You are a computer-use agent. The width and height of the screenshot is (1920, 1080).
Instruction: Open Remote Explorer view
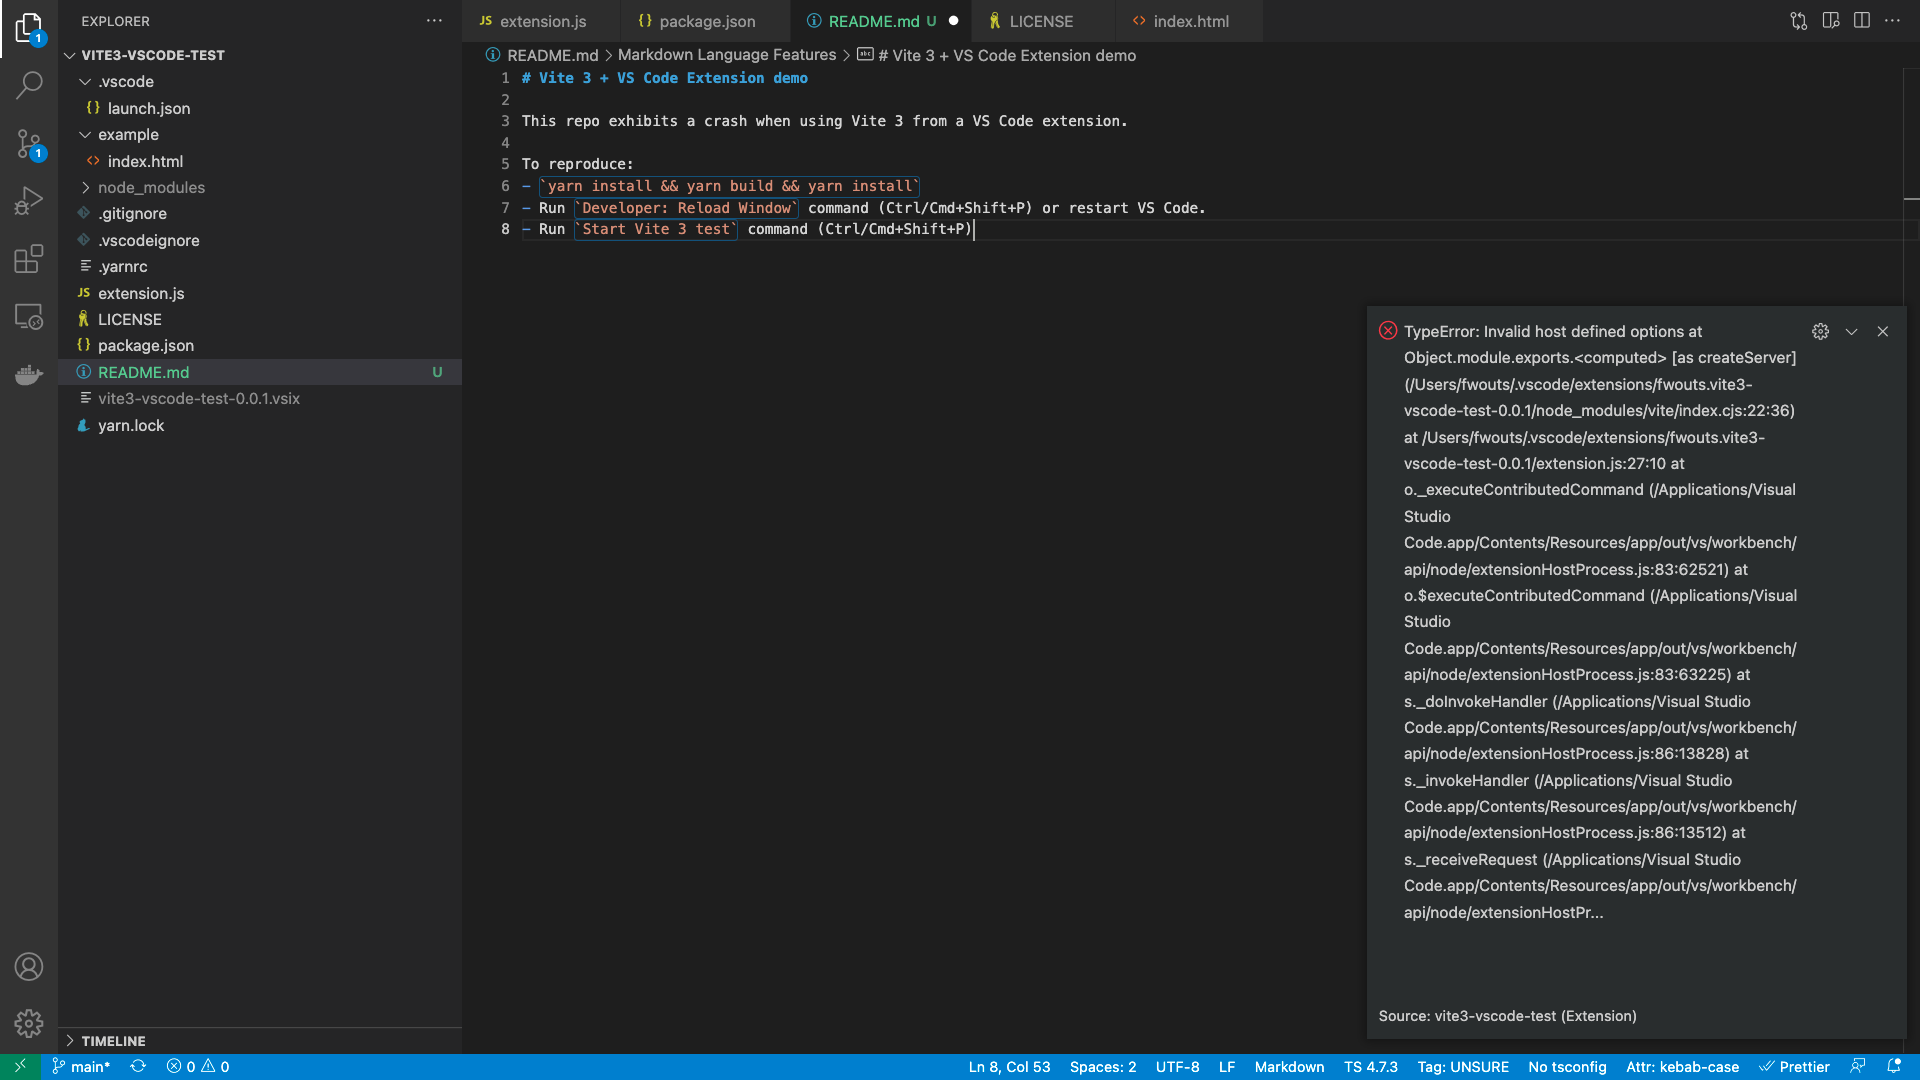click(x=29, y=317)
